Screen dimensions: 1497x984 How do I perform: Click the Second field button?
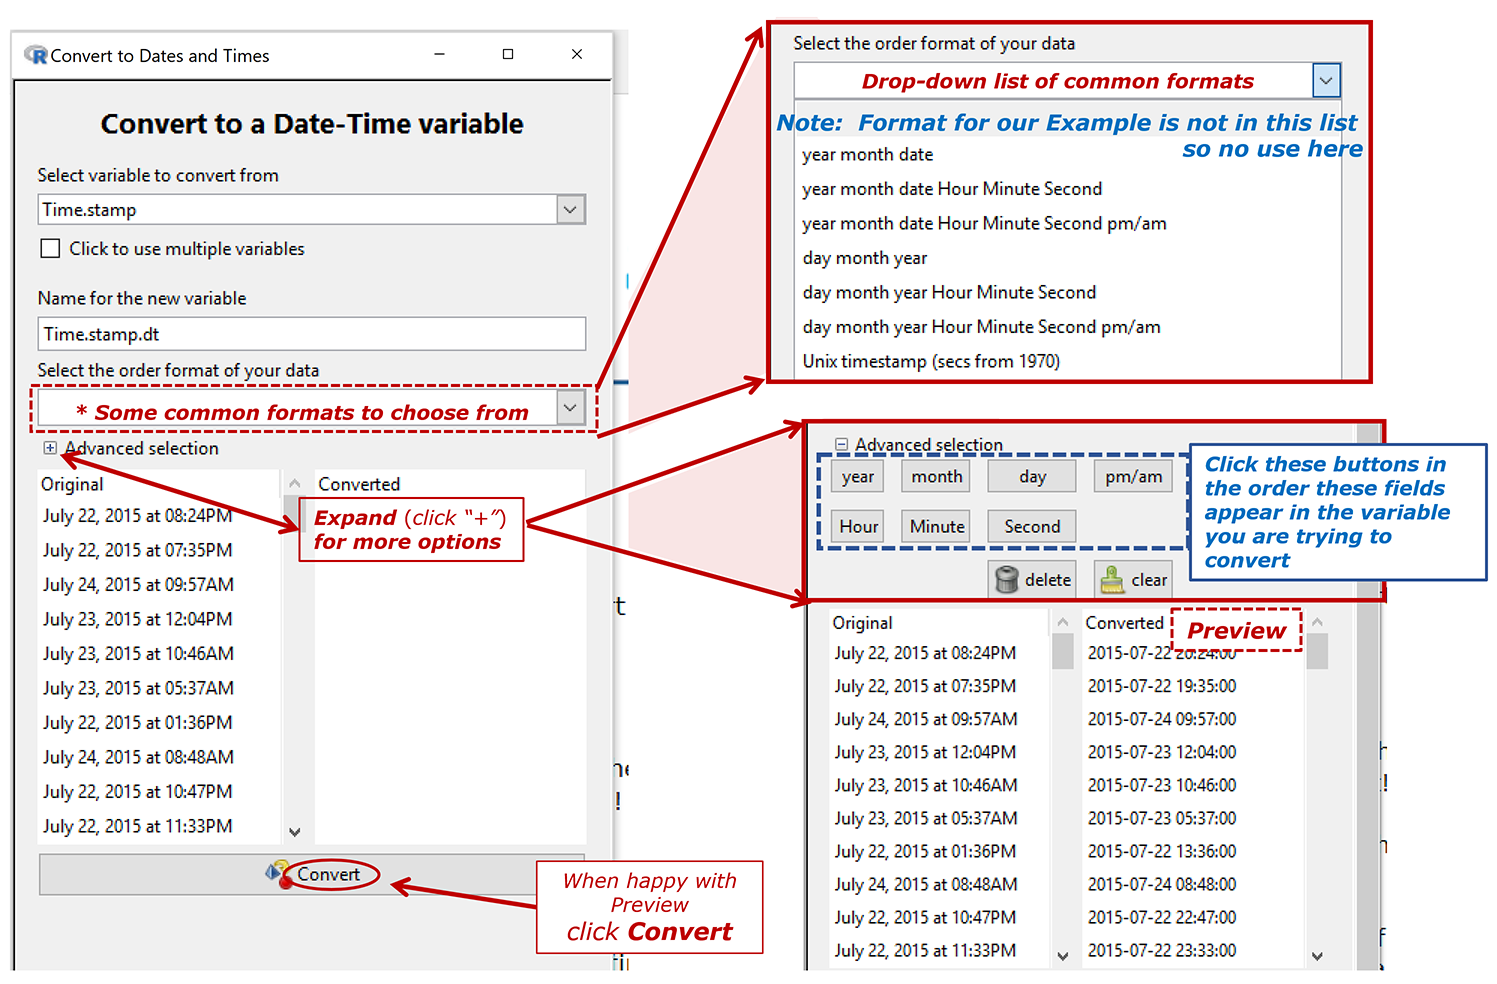coord(1031,526)
